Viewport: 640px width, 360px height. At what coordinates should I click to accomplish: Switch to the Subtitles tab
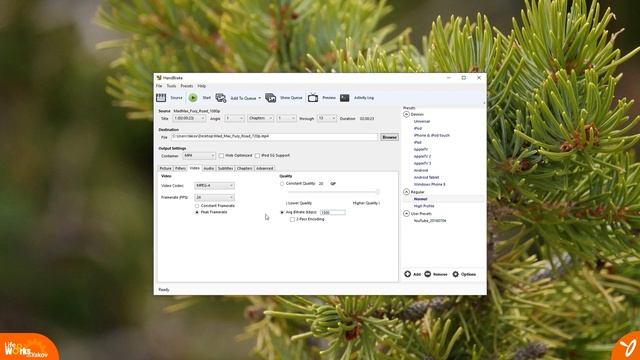(x=225, y=168)
